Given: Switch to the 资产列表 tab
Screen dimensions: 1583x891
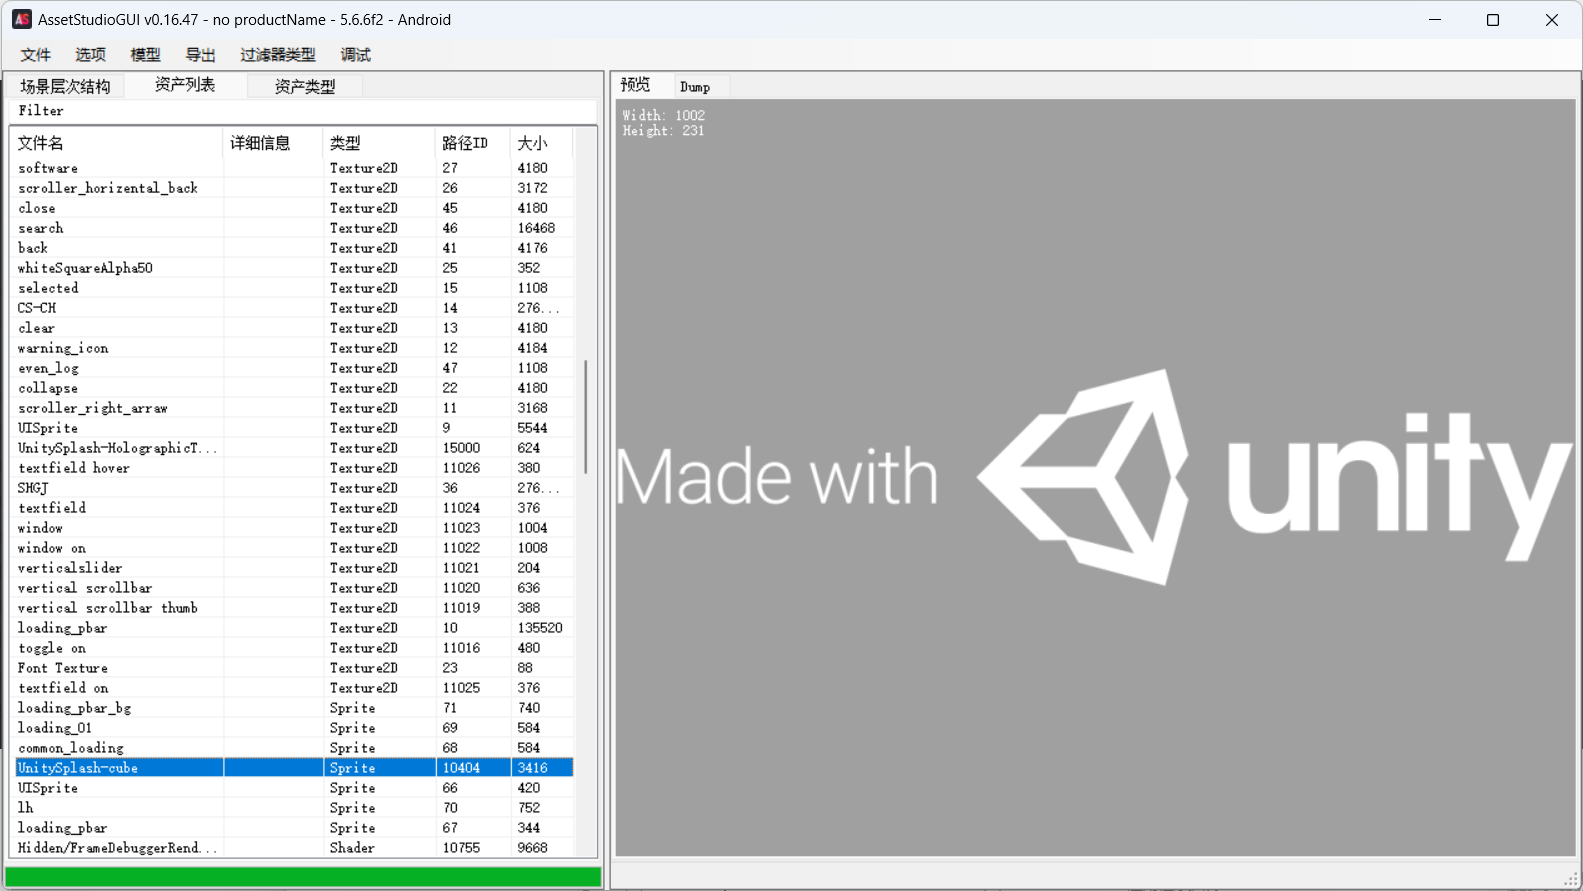Looking at the screenshot, I should coord(185,85).
